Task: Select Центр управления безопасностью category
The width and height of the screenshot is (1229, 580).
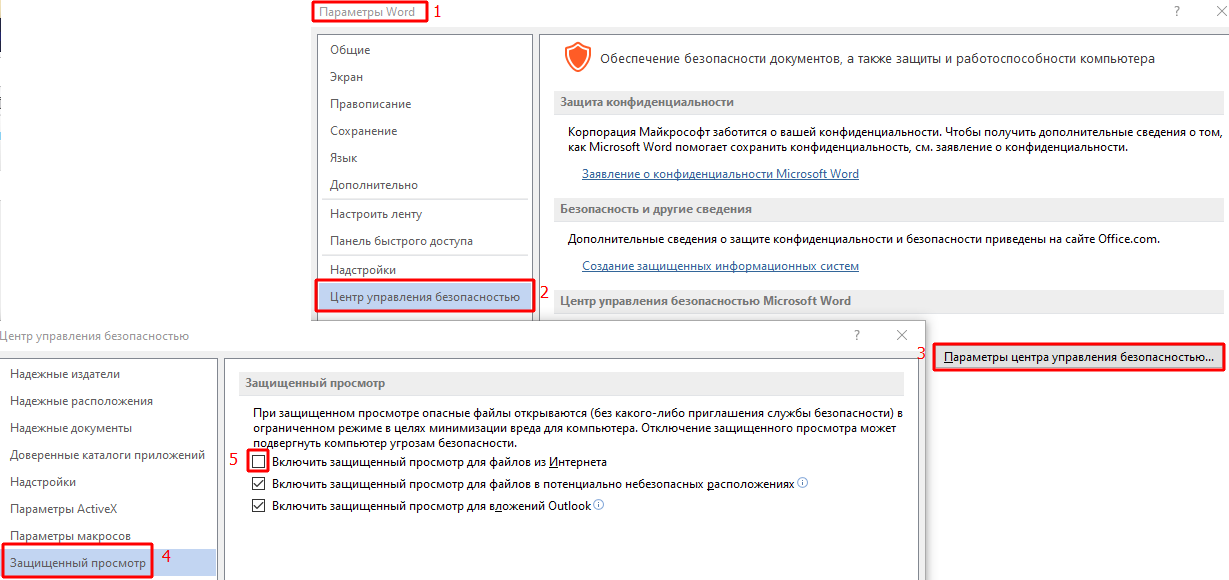Action: (425, 297)
